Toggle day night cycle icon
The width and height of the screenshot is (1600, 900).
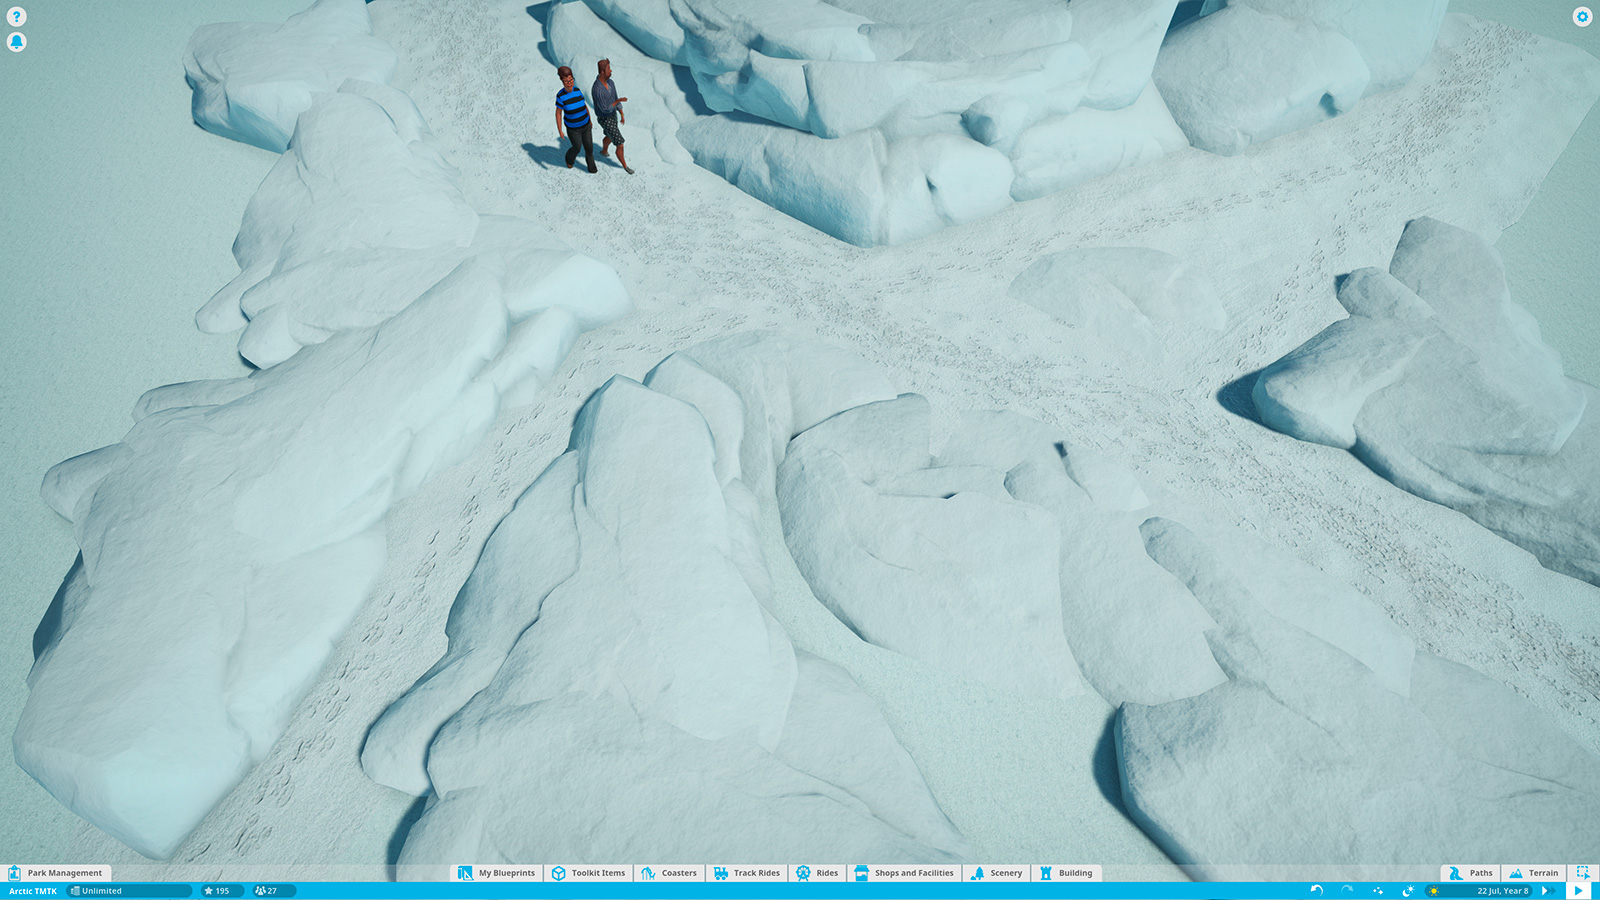coord(1408,891)
